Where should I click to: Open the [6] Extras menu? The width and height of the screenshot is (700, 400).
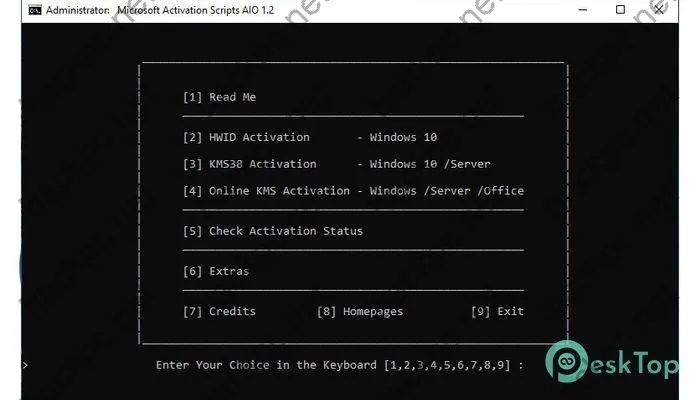coord(215,271)
